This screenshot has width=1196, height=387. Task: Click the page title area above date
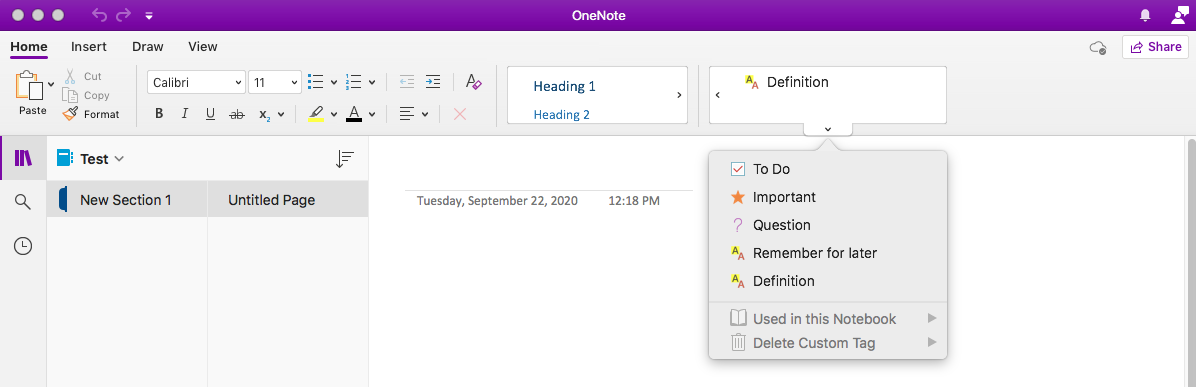coord(548,174)
